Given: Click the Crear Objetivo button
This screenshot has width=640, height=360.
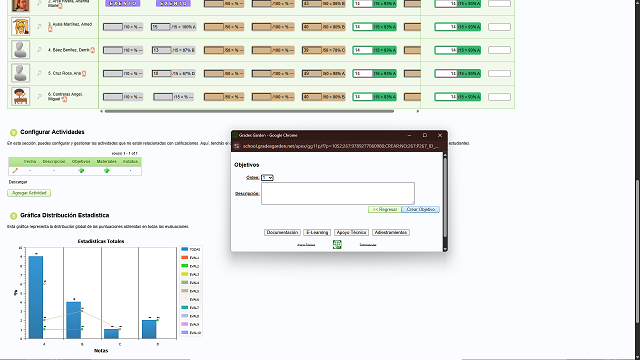Looking at the screenshot, I should click(421, 209).
